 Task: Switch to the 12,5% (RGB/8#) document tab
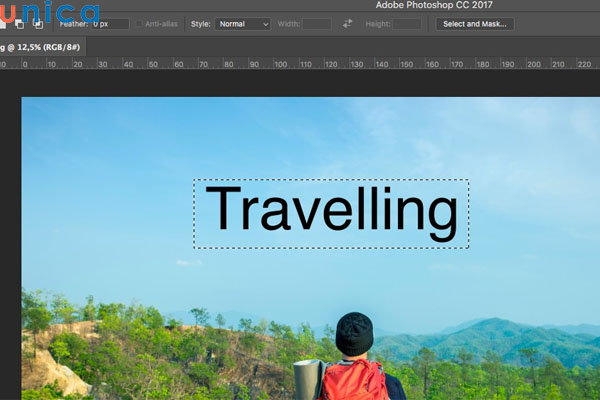(x=42, y=47)
